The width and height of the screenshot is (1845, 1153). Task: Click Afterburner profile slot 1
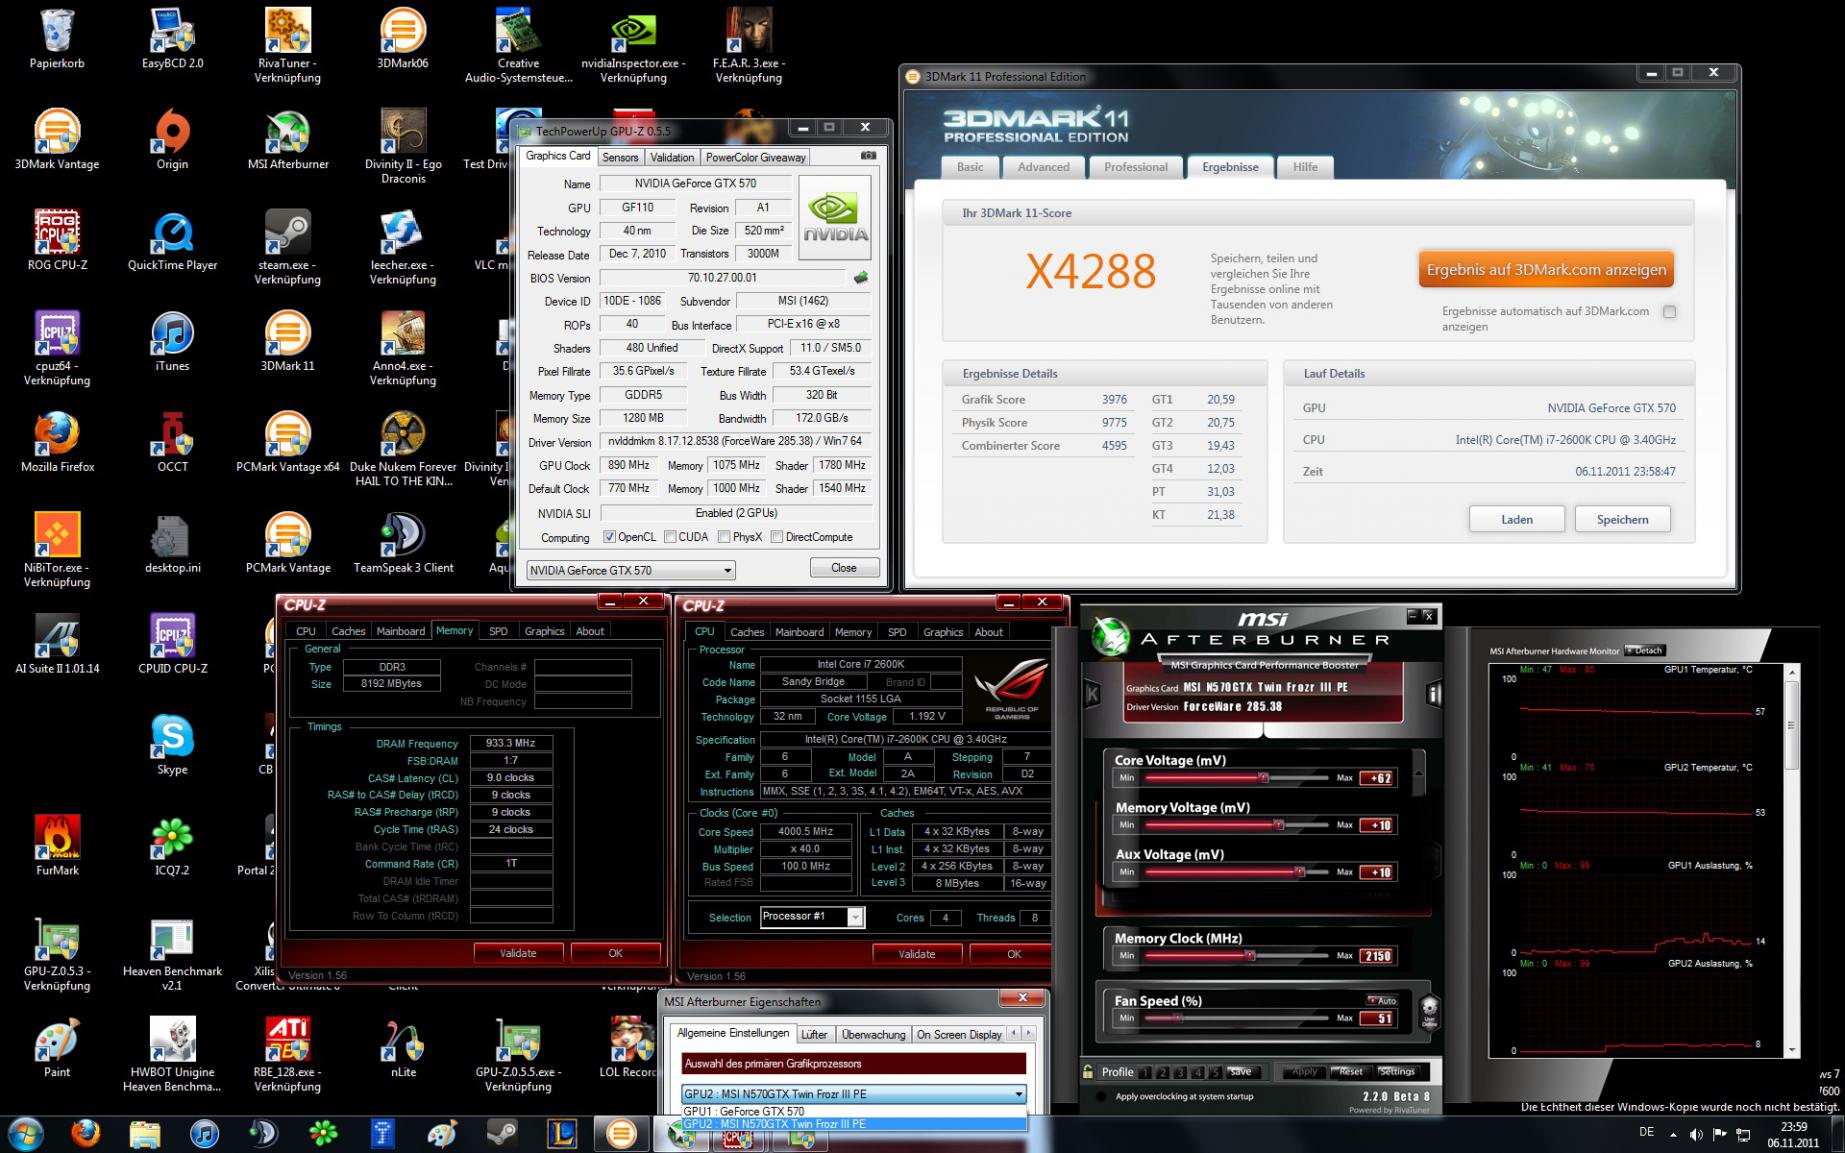[1146, 1072]
